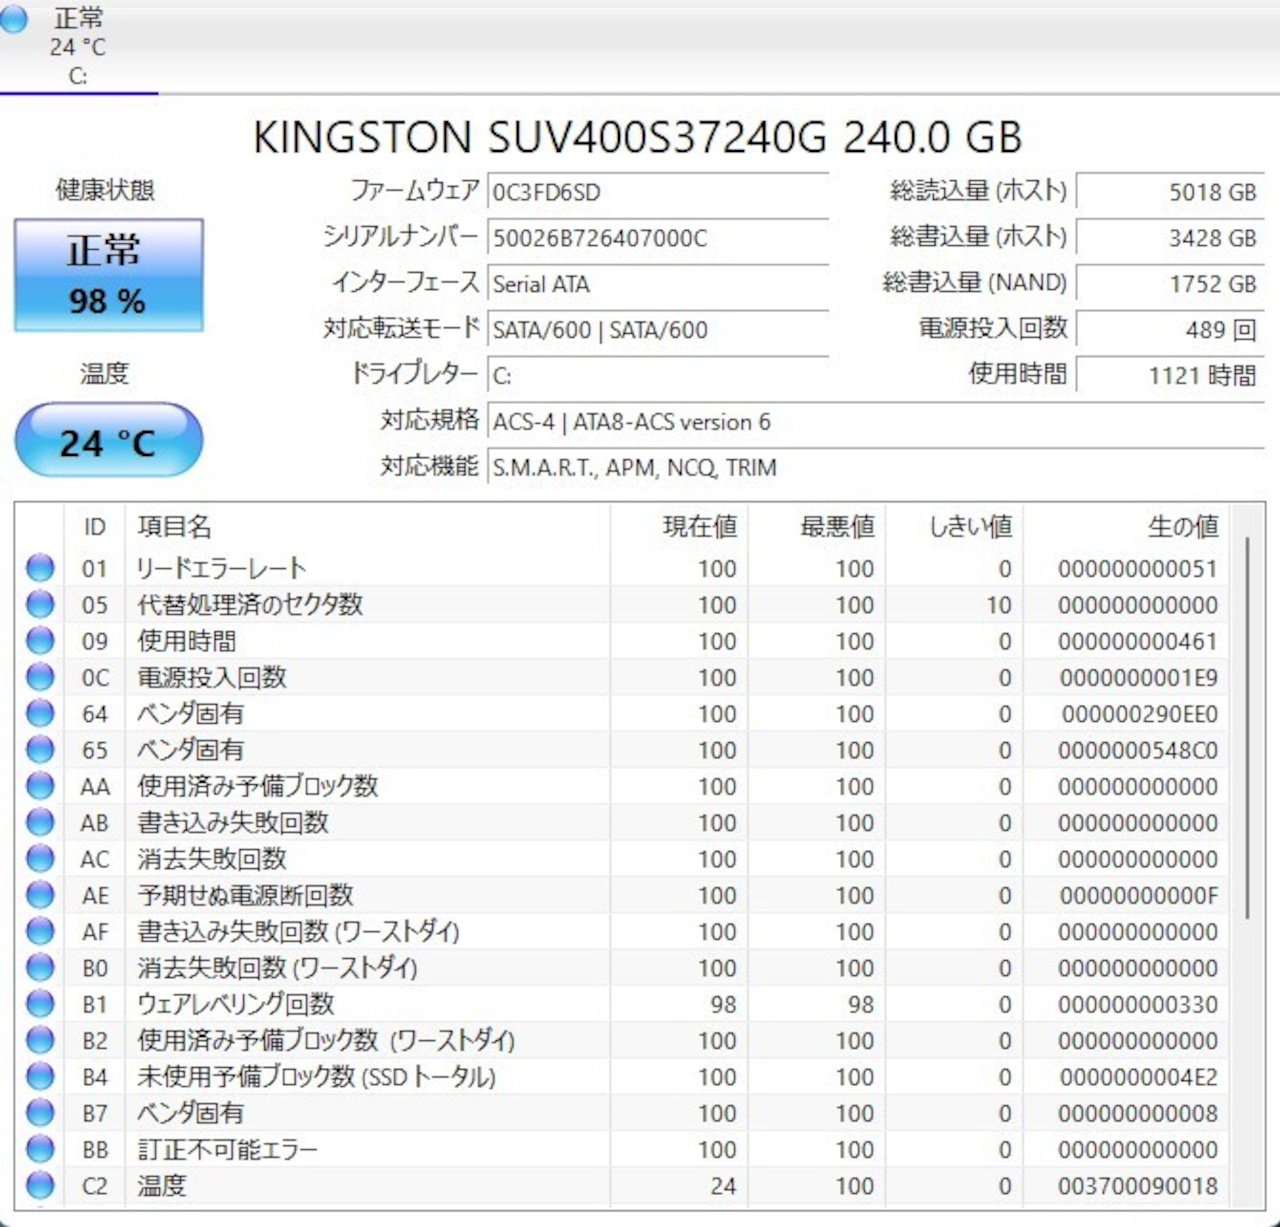Select the C: drive tab showing 24 °C
Viewport: 1280px width, 1227px height.
(78, 47)
